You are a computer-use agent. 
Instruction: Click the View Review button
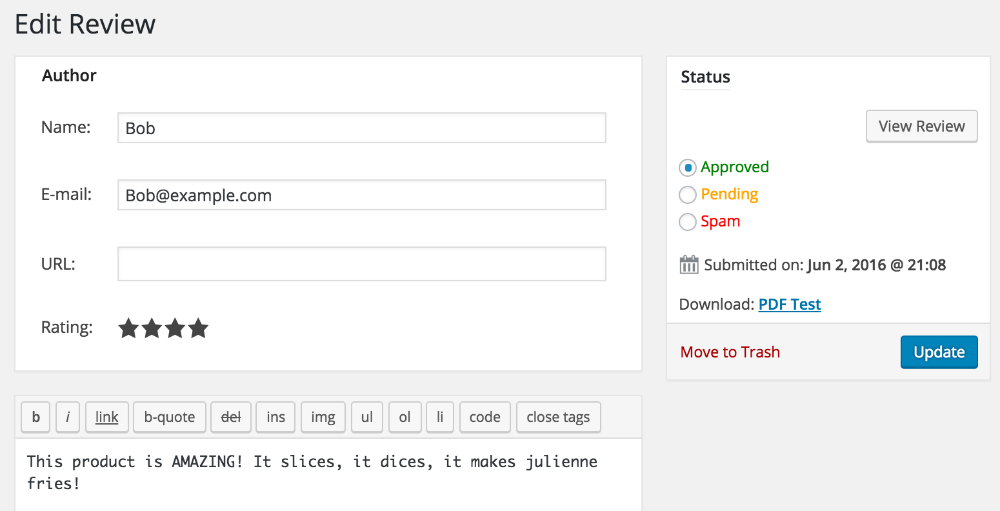pos(921,126)
